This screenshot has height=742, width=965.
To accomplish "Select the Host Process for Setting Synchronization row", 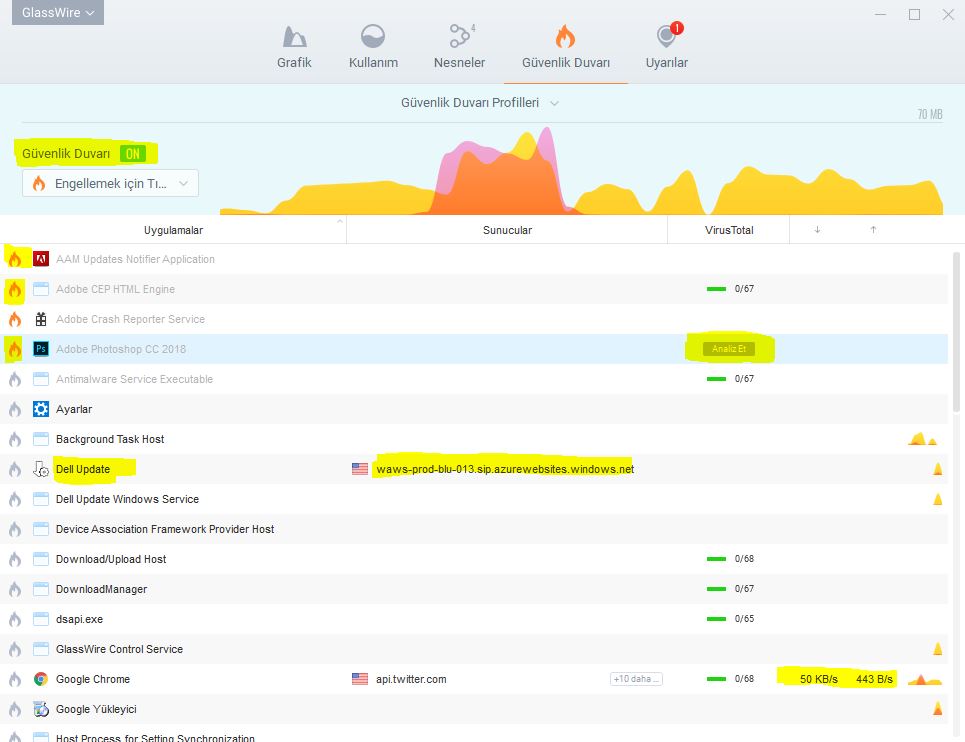I will tap(474, 733).
